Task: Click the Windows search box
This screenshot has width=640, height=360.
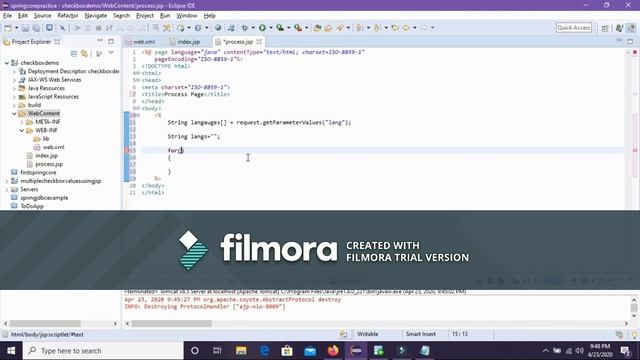Action: pyautogui.click(x=103, y=351)
